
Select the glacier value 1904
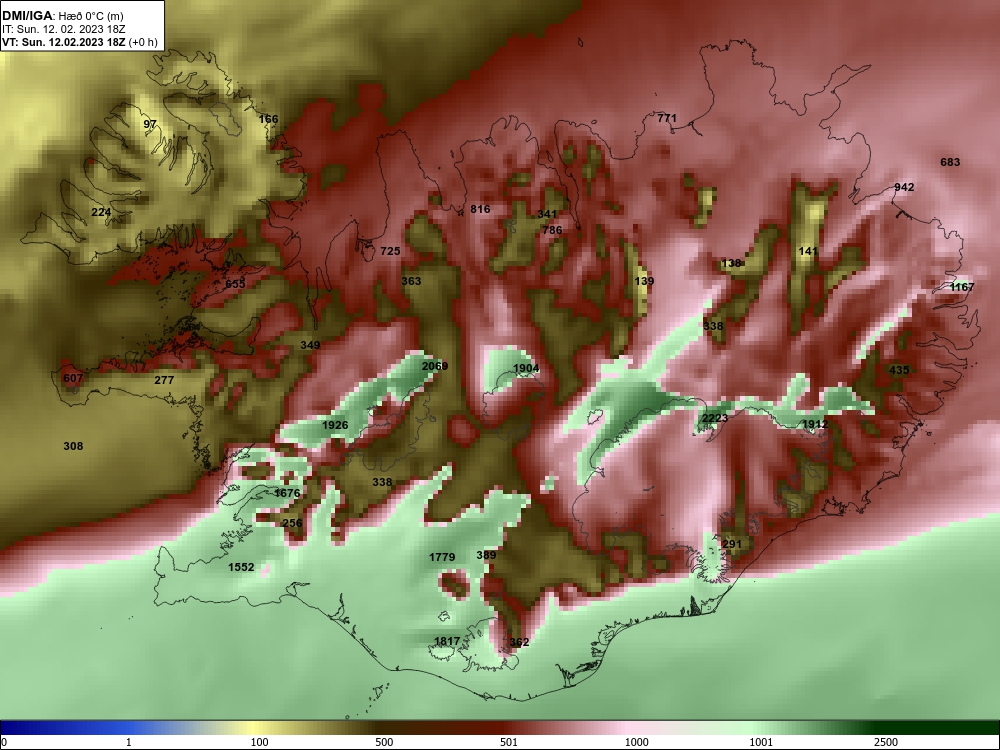tap(526, 368)
